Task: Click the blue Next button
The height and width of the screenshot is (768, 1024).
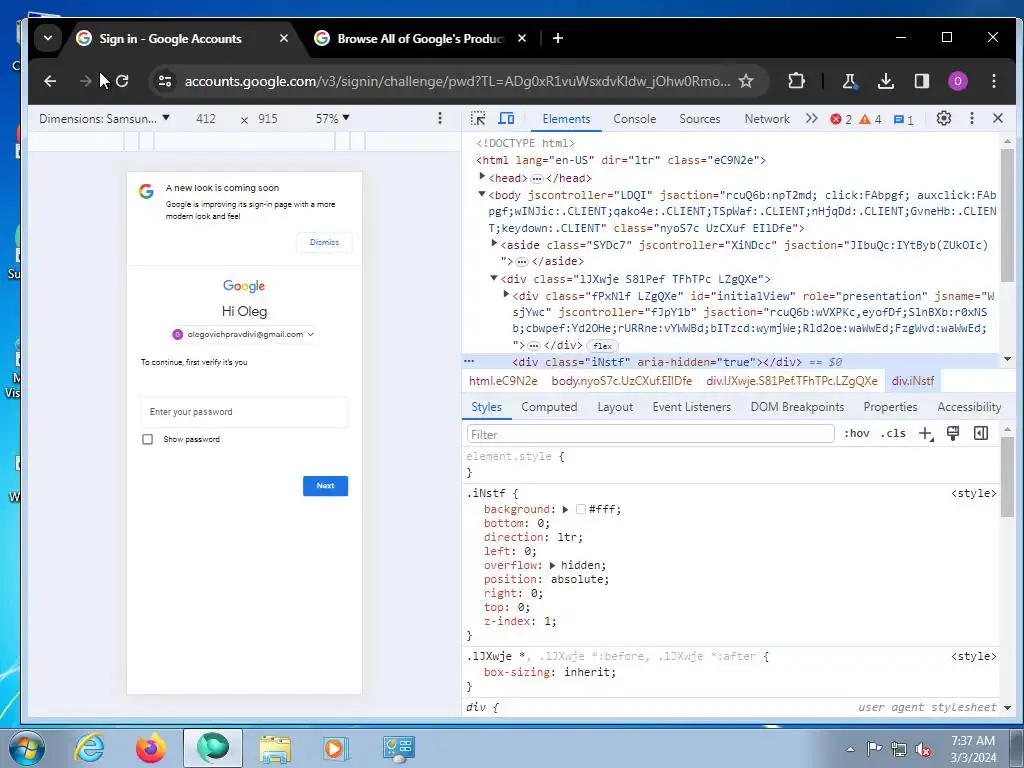Action: (325, 486)
